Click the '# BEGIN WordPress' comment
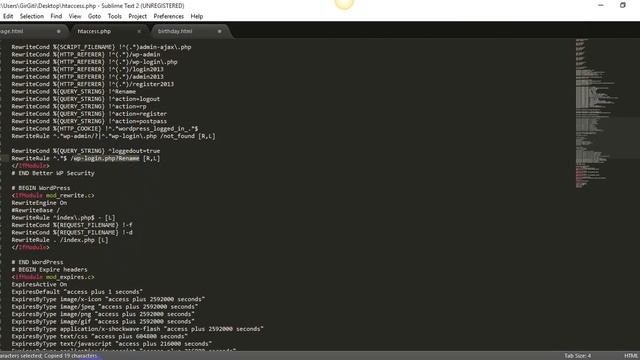This screenshot has width=640, height=360. coord(41,188)
